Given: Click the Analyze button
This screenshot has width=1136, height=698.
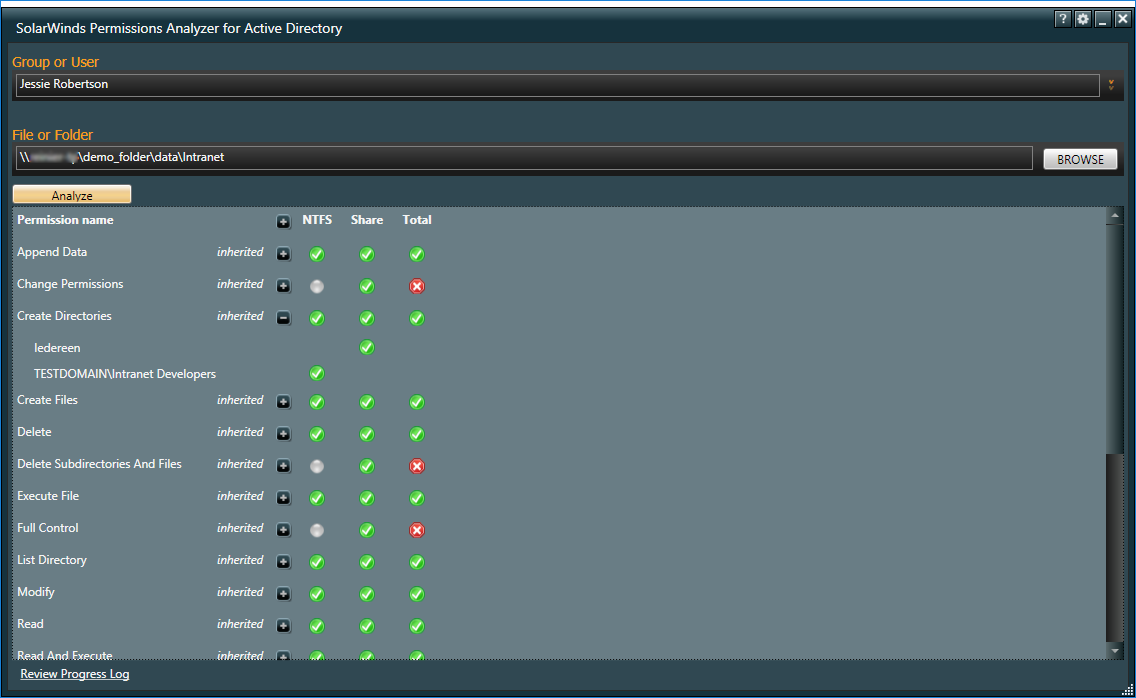Looking at the screenshot, I should tap(72, 195).
